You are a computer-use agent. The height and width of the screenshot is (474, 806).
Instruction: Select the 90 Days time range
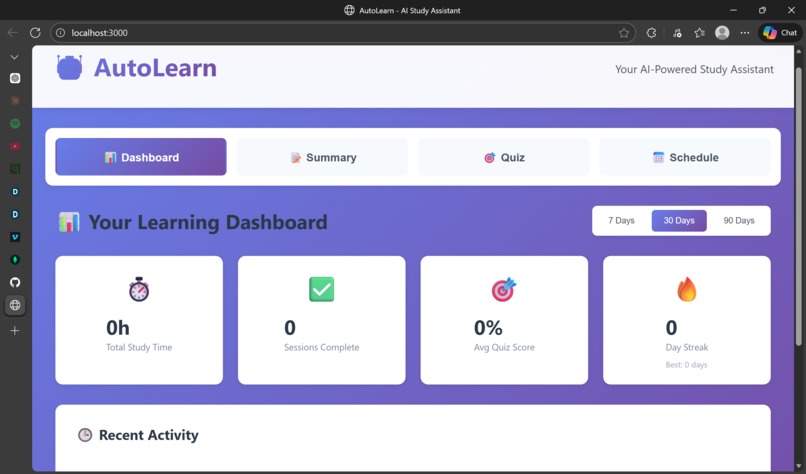pos(739,221)
